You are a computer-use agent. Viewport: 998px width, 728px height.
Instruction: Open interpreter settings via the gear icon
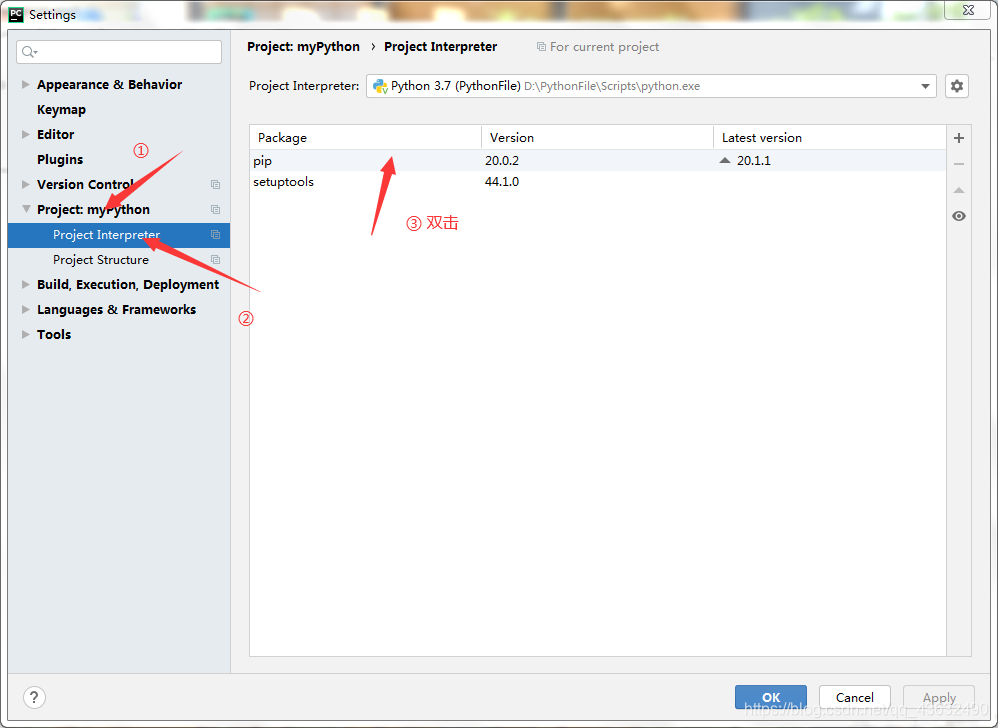[956, 86]
